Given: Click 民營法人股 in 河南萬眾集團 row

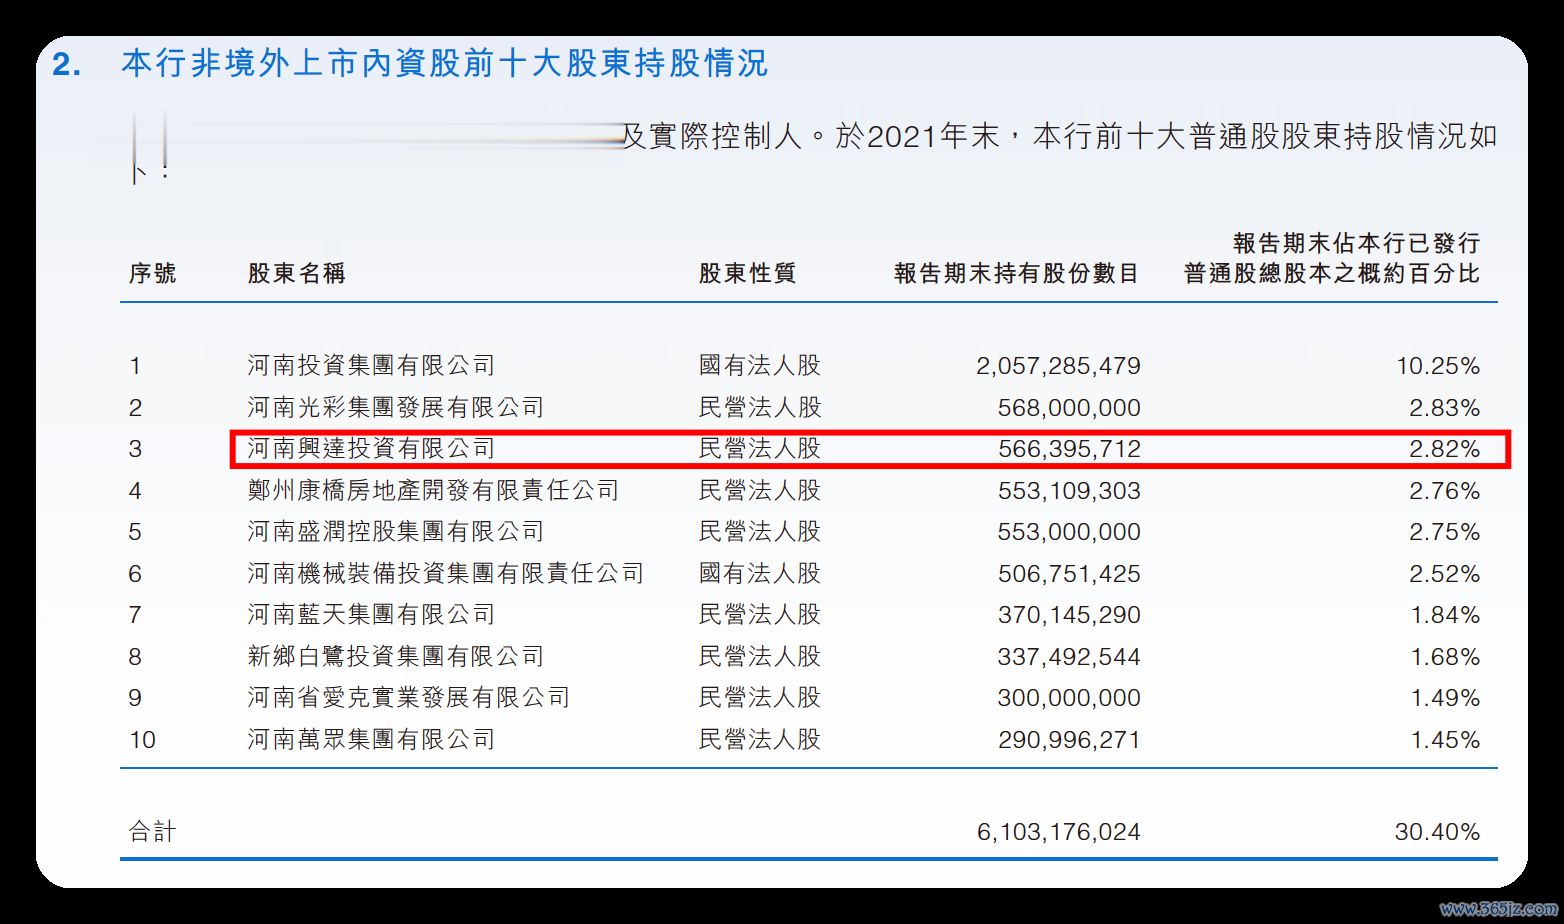Looking at the screenshot, I should pos(760,740).
